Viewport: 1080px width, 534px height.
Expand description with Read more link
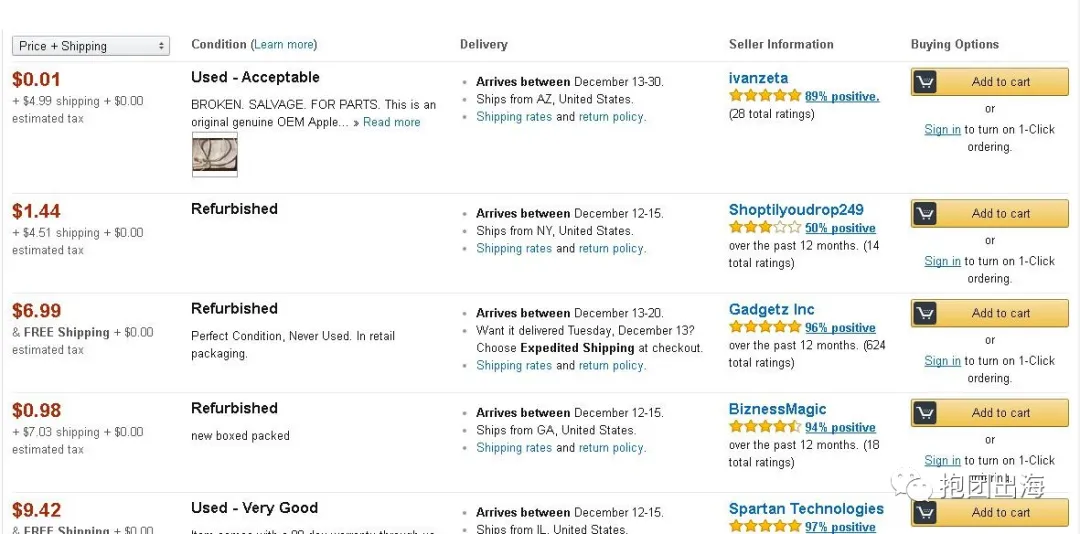click(x=391, y=122)
